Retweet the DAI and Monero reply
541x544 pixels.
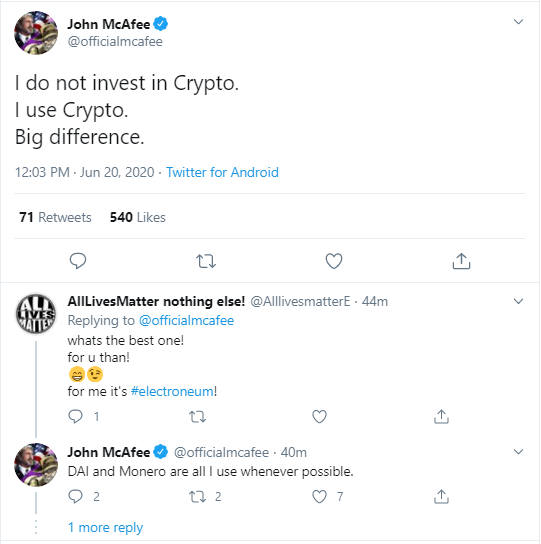point(197,496)
